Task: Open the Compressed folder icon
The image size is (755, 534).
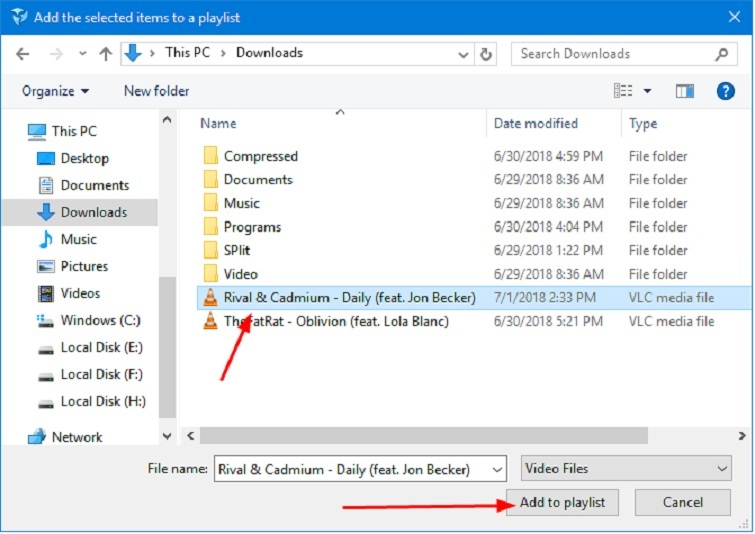Action: [x=210, y=156]
